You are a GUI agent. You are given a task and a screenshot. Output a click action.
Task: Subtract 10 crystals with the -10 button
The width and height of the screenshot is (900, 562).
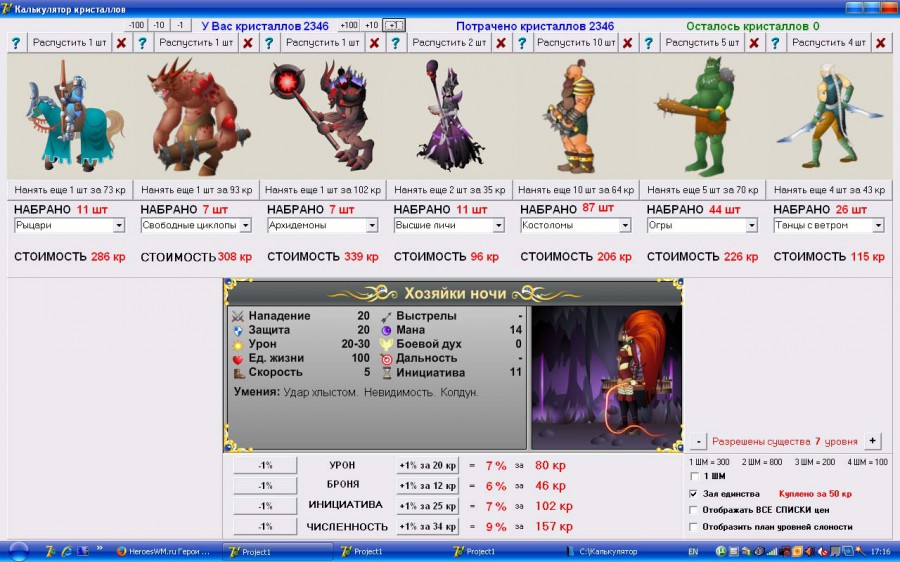click(159, 25)
